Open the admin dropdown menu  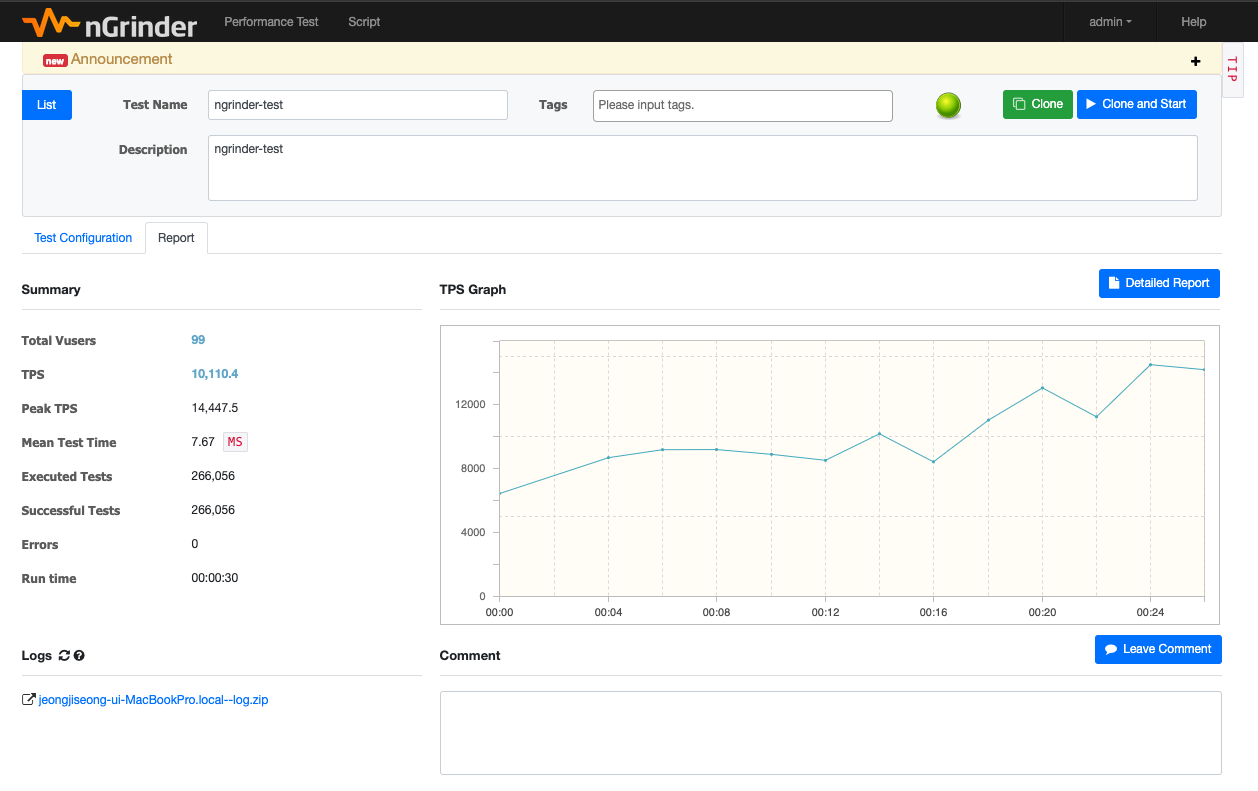coord(1110,22)
